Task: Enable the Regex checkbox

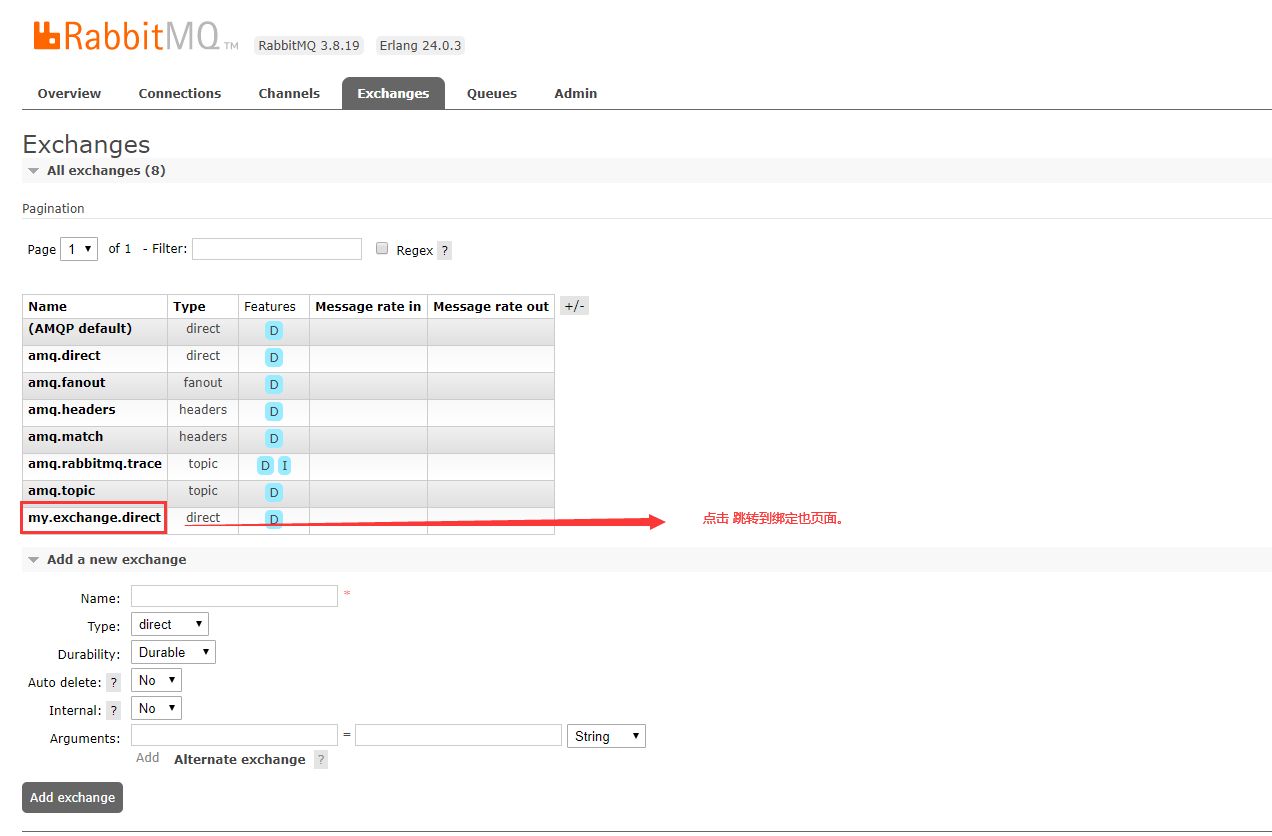Action: [x=382, y=248]
